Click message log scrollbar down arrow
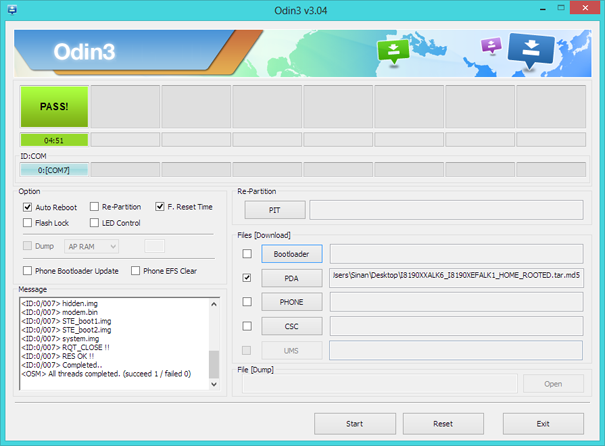 click(x=214, y=384)
